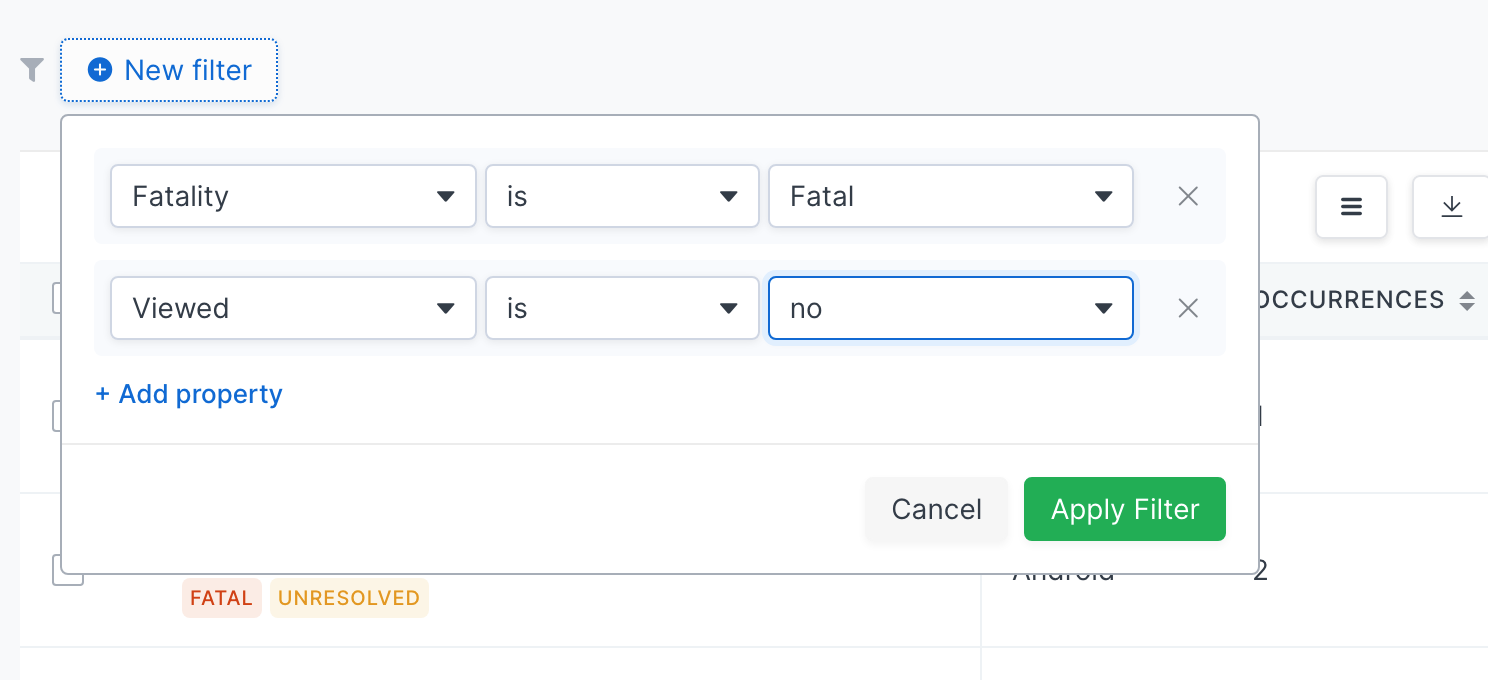Open the Fatality row 'is' operator dropdown

pyautogui.click(x=622, y=196)
